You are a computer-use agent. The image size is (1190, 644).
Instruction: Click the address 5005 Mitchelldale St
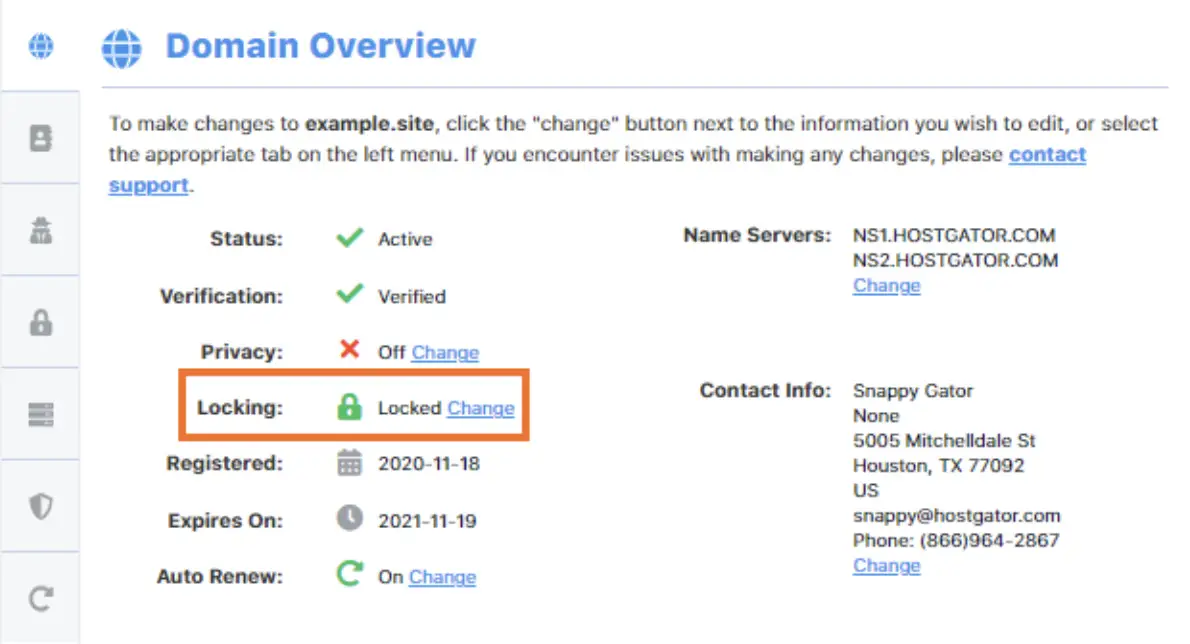[x=944, y=441]
